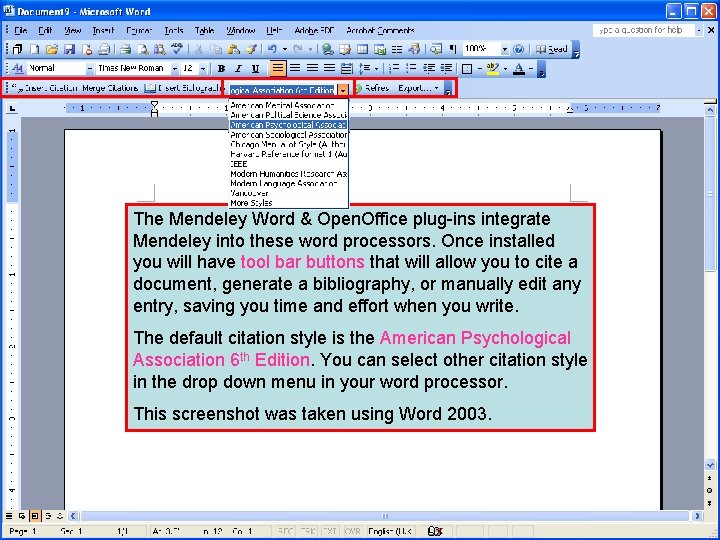Insert a hyperlink using the globe icon
Viewport: 720px width, 540px height.
coord(327,49)
